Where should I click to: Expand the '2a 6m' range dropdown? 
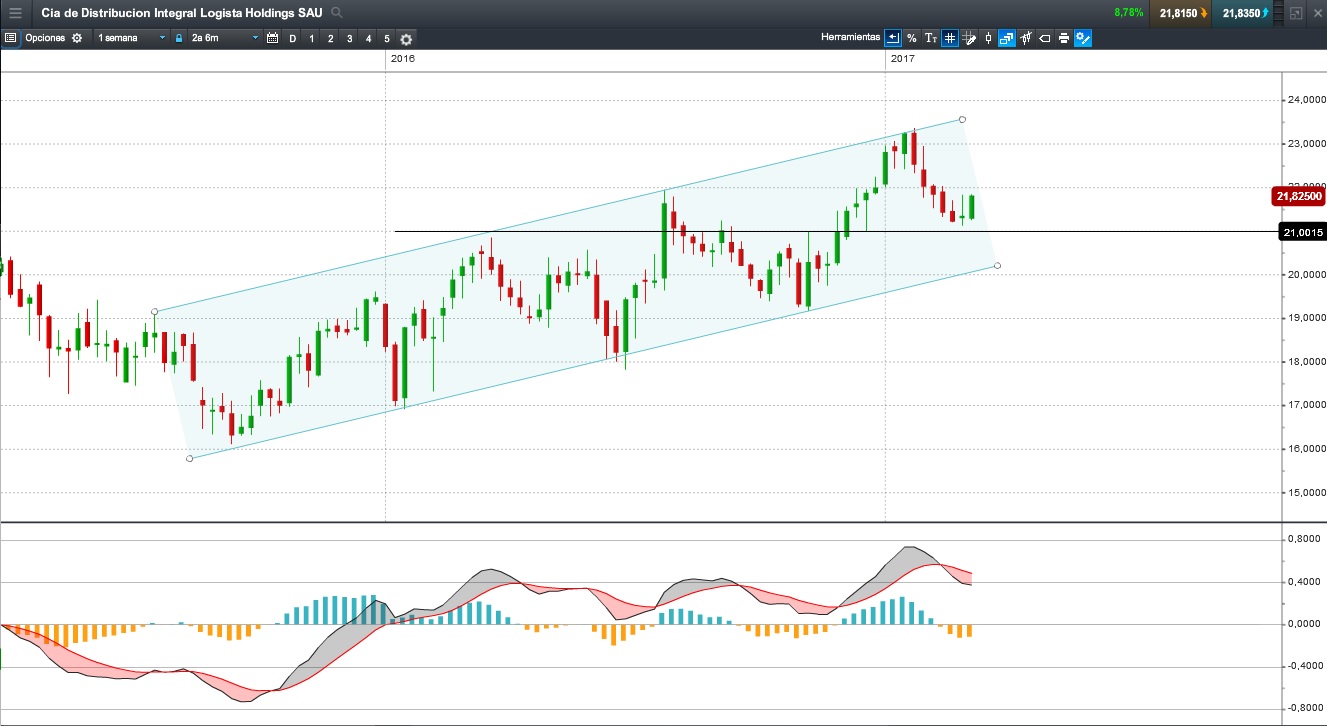[x=225, y=38]
